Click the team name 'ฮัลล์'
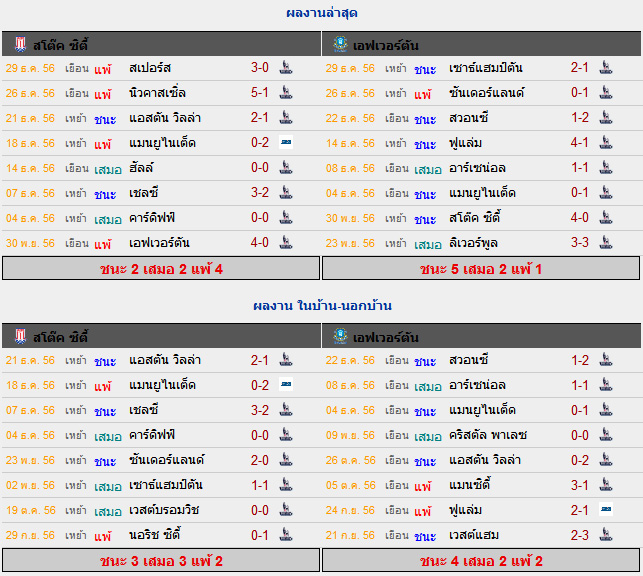 click(141, 168)
